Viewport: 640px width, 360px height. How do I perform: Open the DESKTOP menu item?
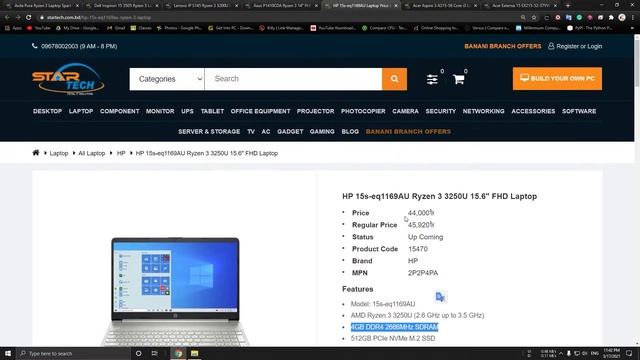(47, 111)
